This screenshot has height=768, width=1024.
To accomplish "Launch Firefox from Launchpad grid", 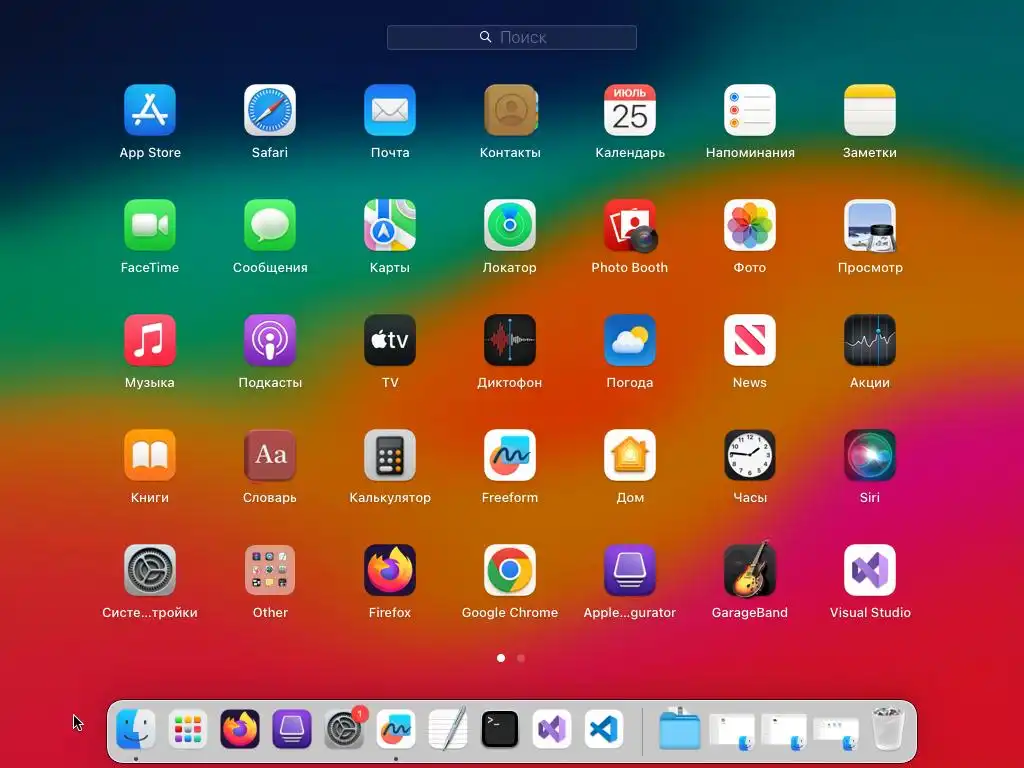I will click(x=390, y=569).
